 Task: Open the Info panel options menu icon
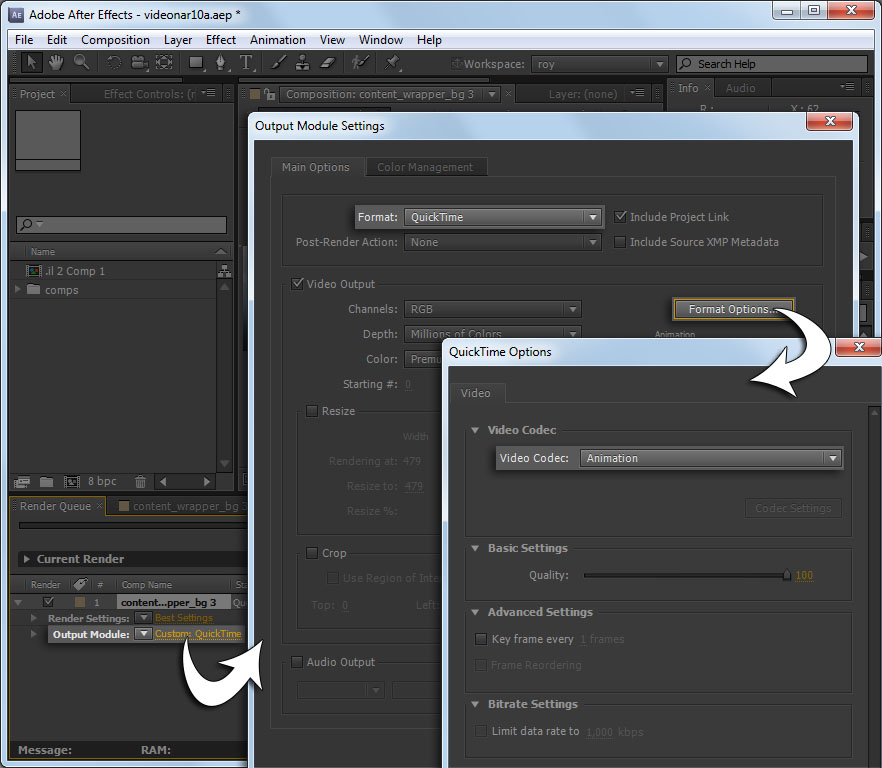pyautogui.click(x=848, y=87)
